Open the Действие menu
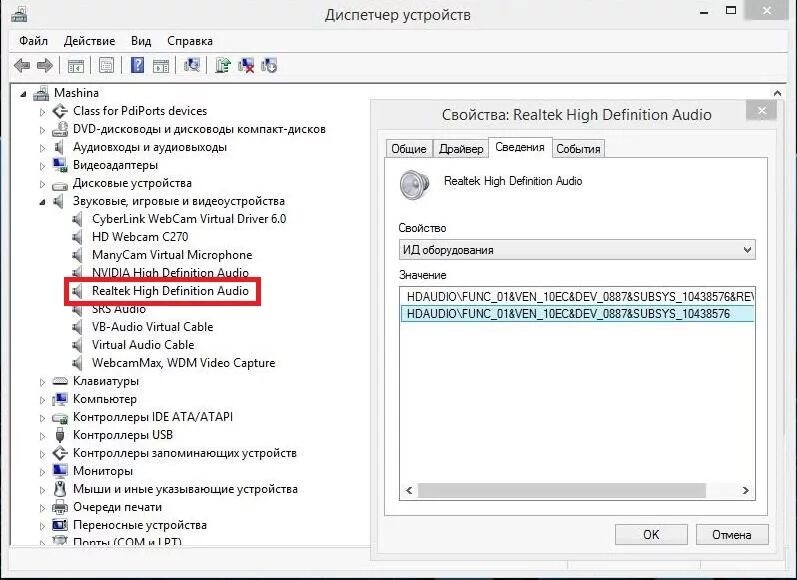This screenshot has height=580, width=797. tap(89, 41)
